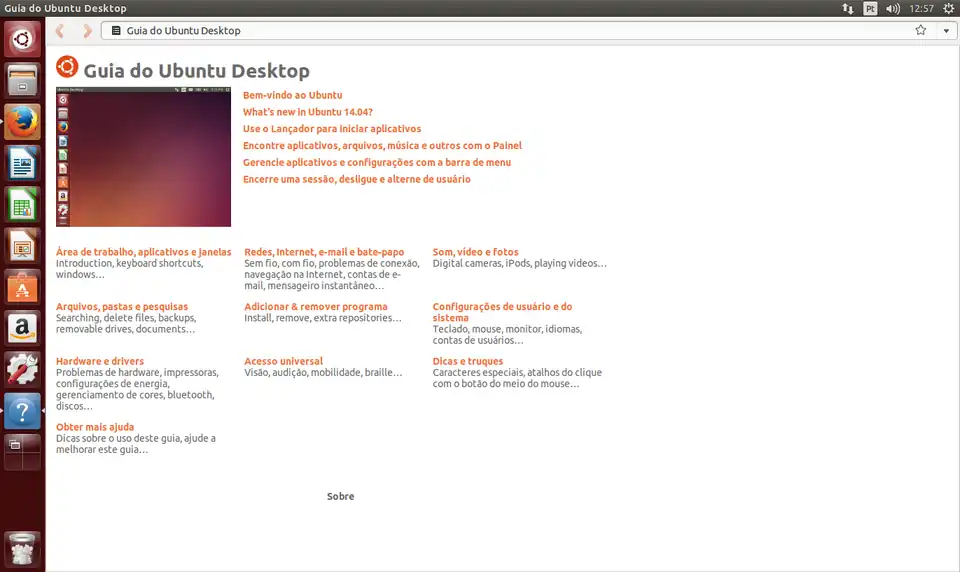Screen dimensions: 960x572
Task: Click the network connection indicator
Action: (x=848, y=9)
